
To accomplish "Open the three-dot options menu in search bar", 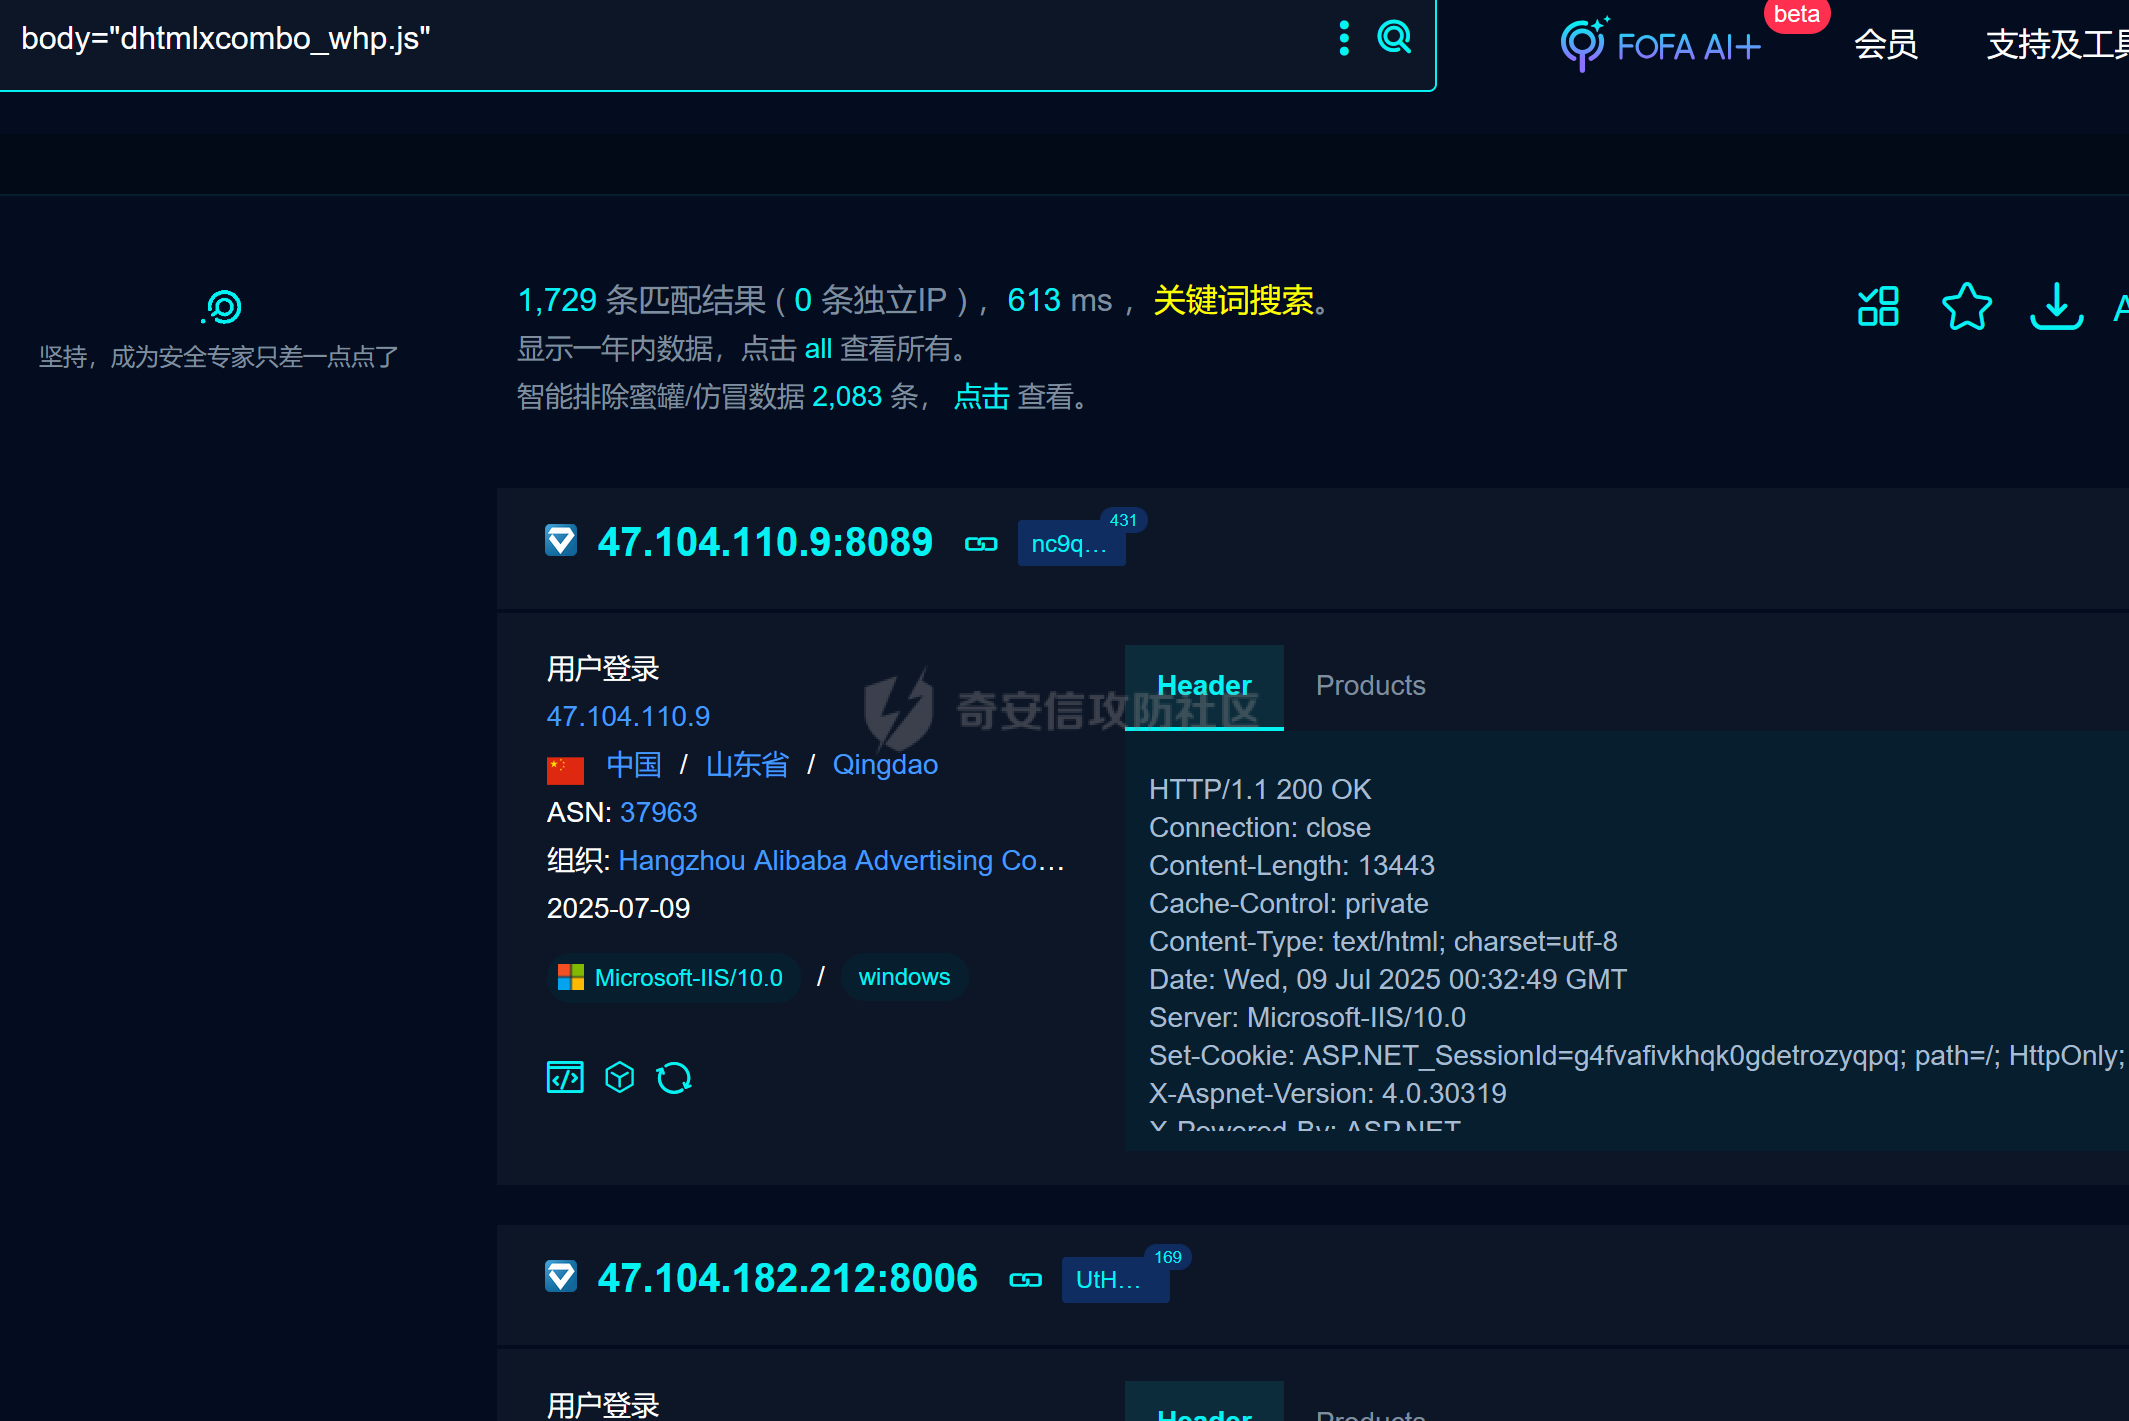I will tap(1344, 38).
